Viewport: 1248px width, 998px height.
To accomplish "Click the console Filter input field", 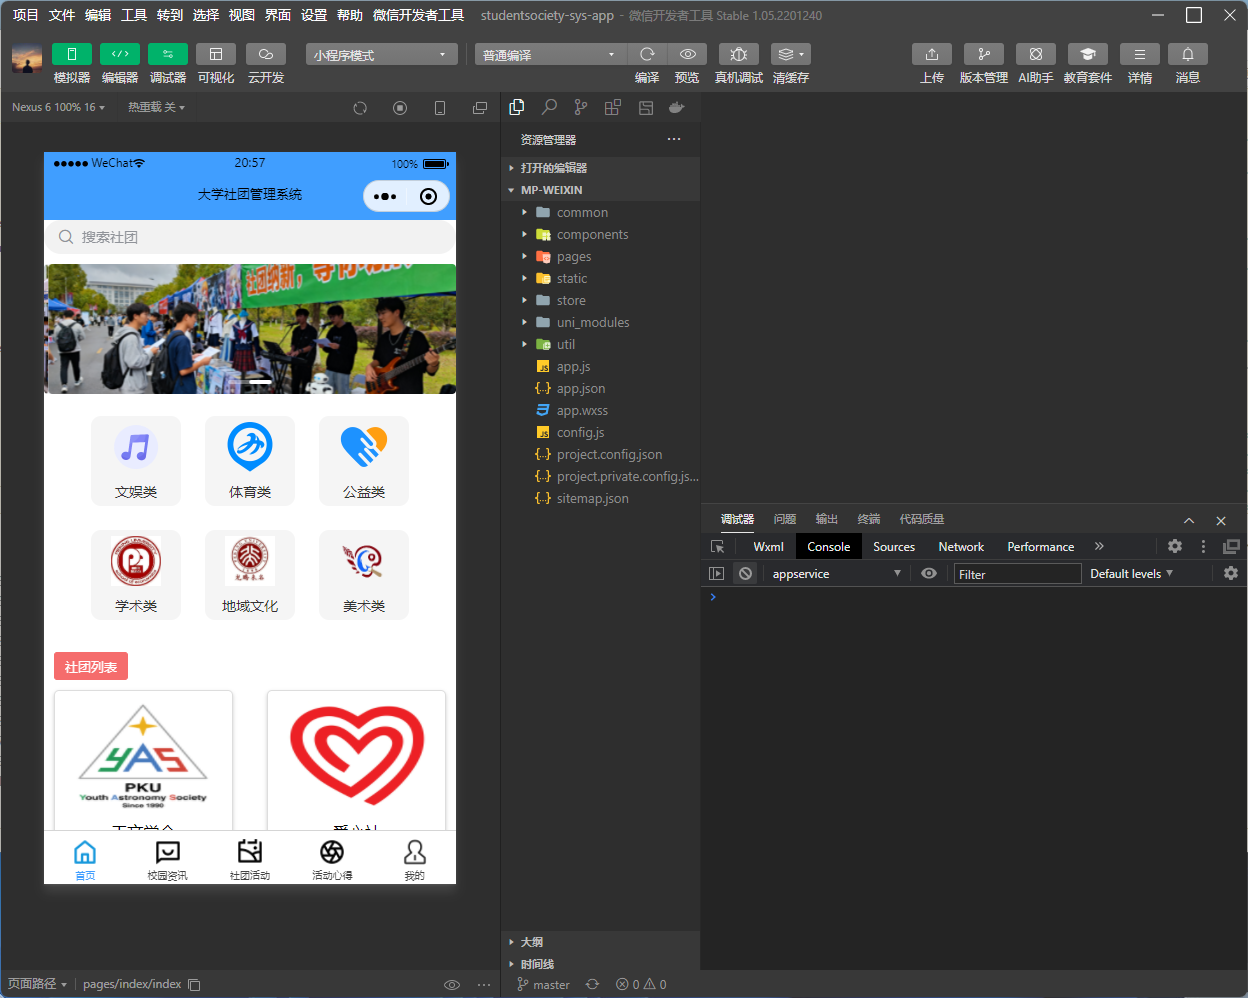I will click(x=1017, y=573).
